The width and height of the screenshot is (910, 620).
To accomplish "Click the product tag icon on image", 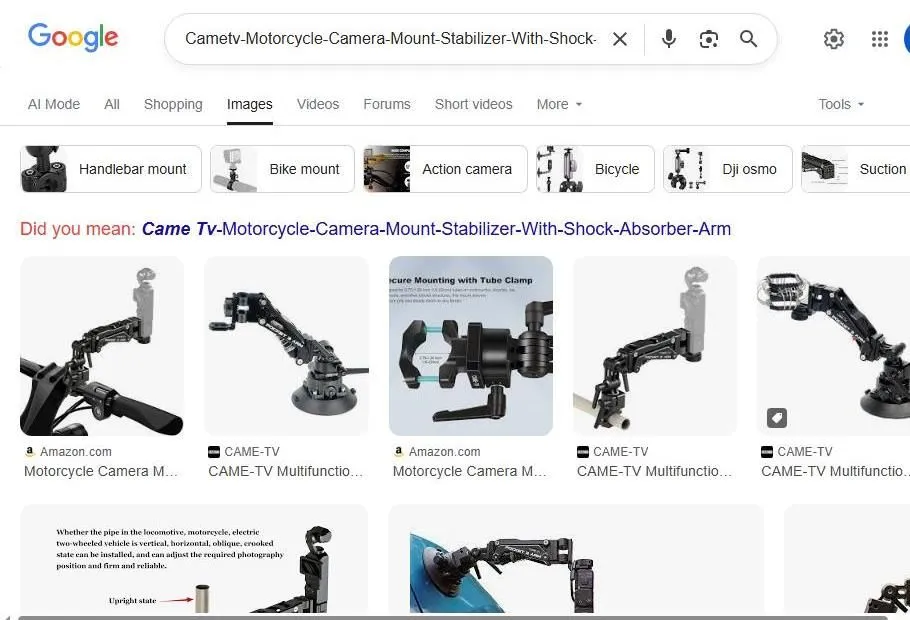I will pos(777,417).
